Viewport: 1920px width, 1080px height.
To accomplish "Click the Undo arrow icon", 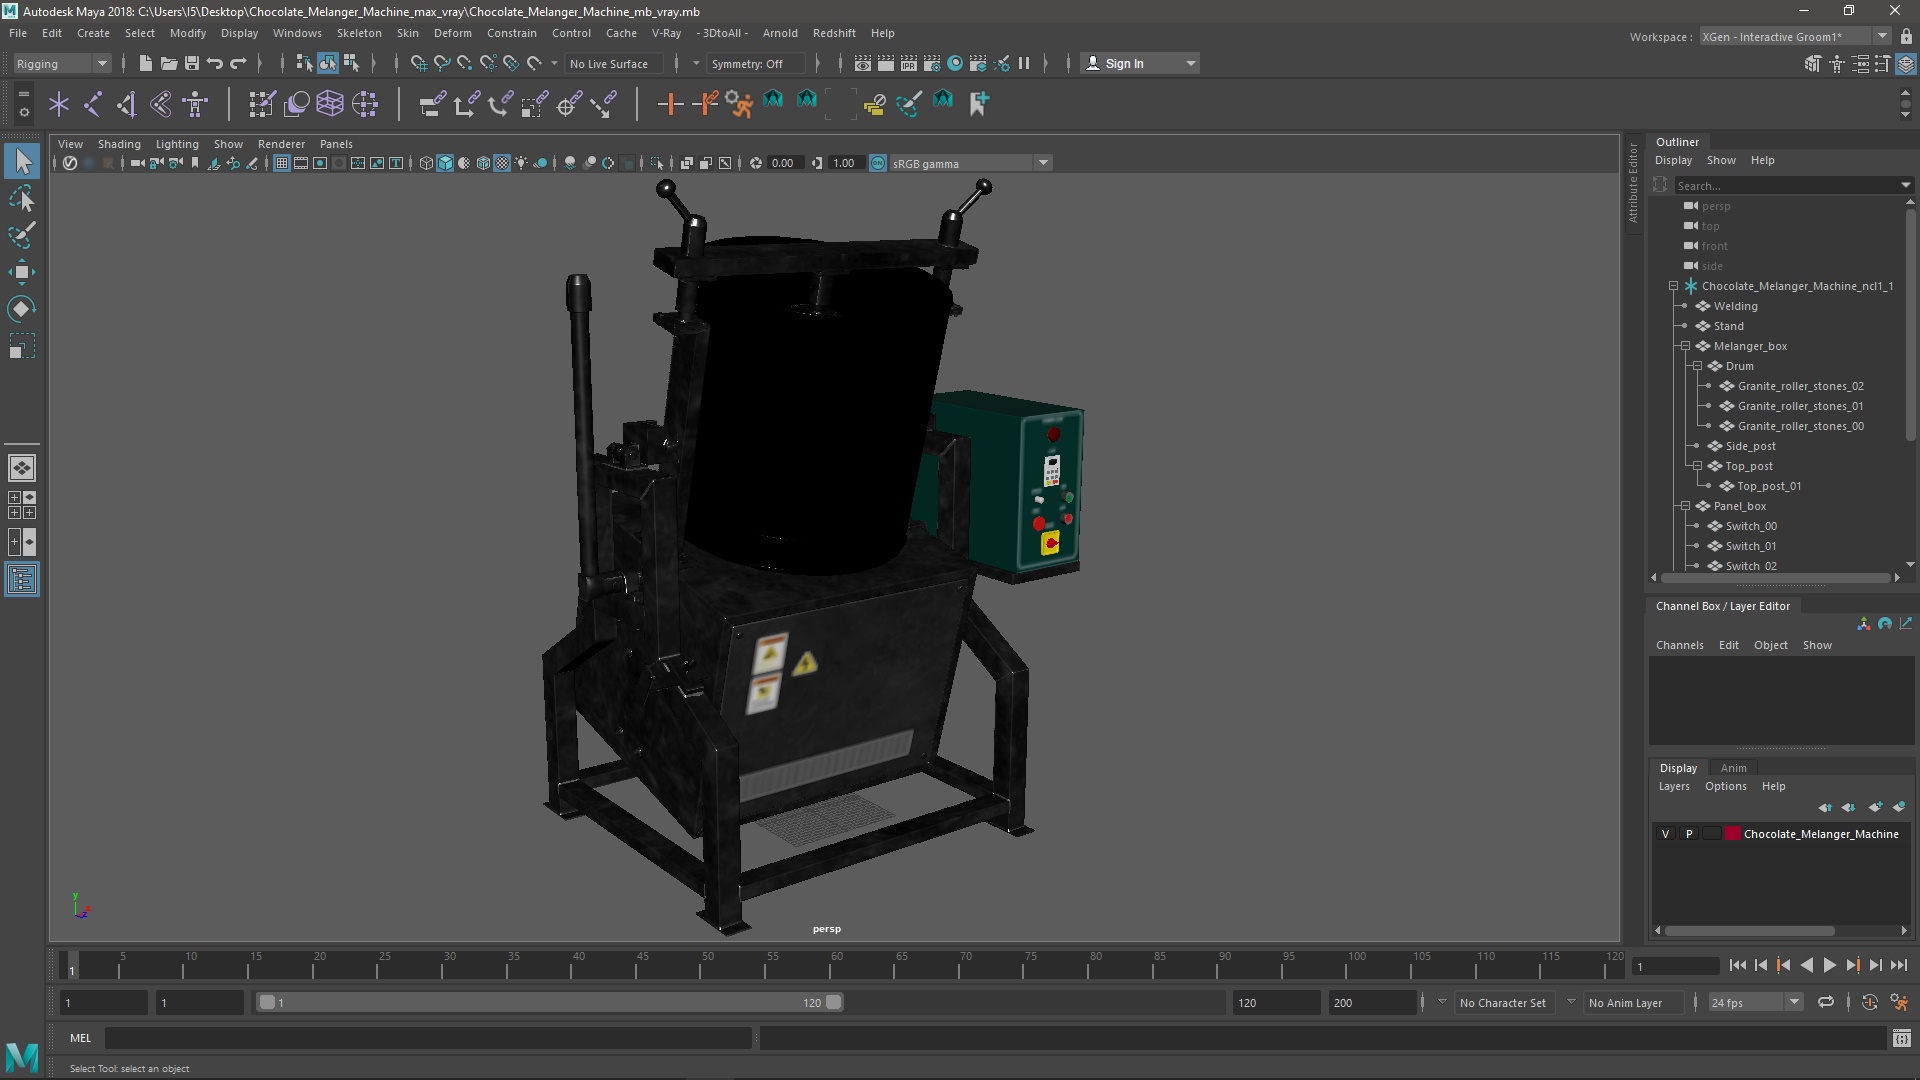I will [214, 64].
